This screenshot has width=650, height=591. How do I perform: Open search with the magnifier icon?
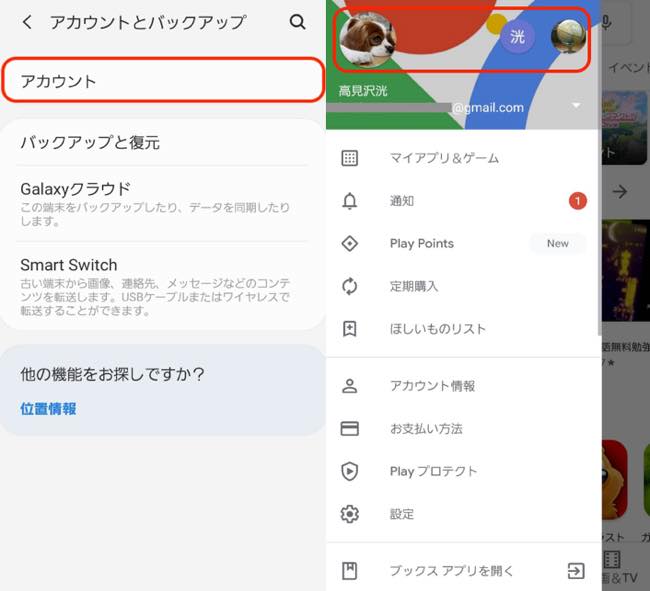click(x=297, y=22)
